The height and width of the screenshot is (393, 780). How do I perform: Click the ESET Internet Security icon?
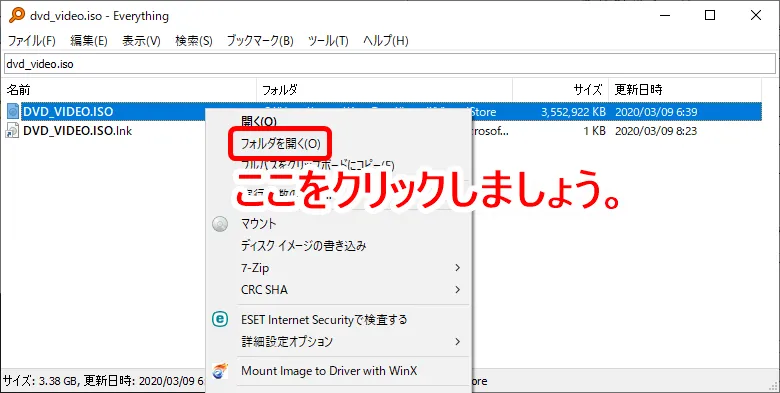pos(220,319)
